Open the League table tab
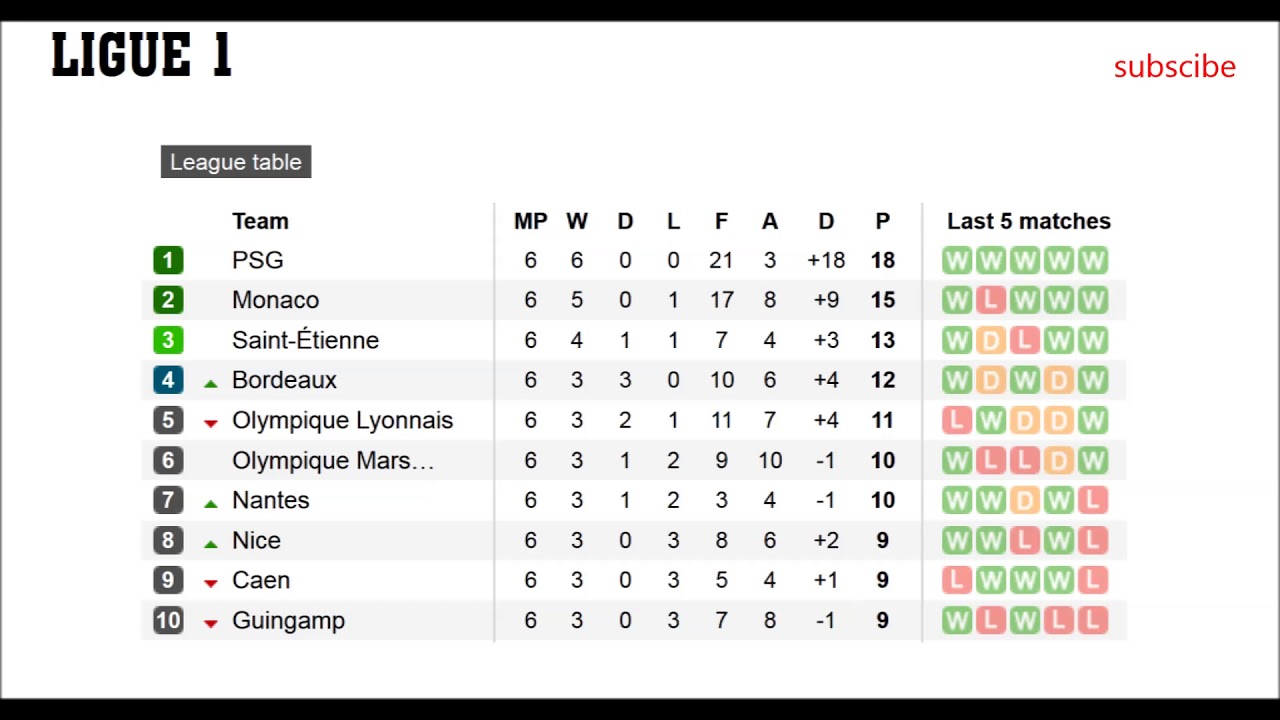Screen dimensions: 1280x720 (236, 162)
